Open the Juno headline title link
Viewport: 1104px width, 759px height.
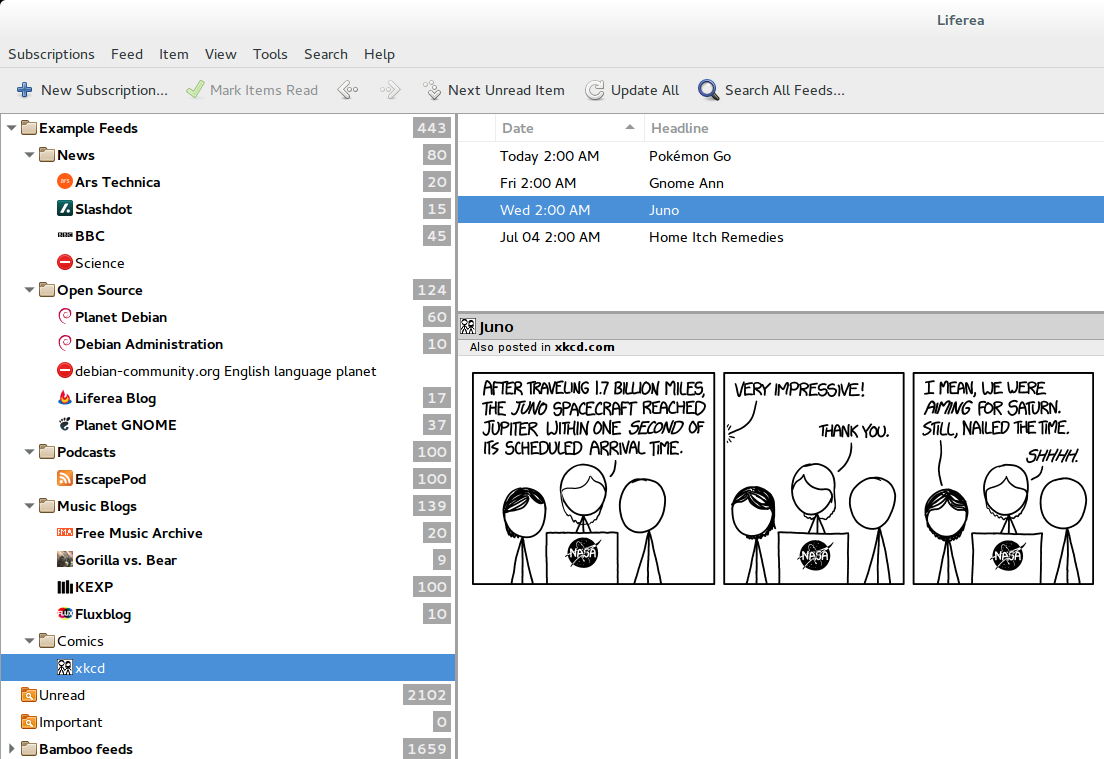pyautogui.click(x=496, y=327)
